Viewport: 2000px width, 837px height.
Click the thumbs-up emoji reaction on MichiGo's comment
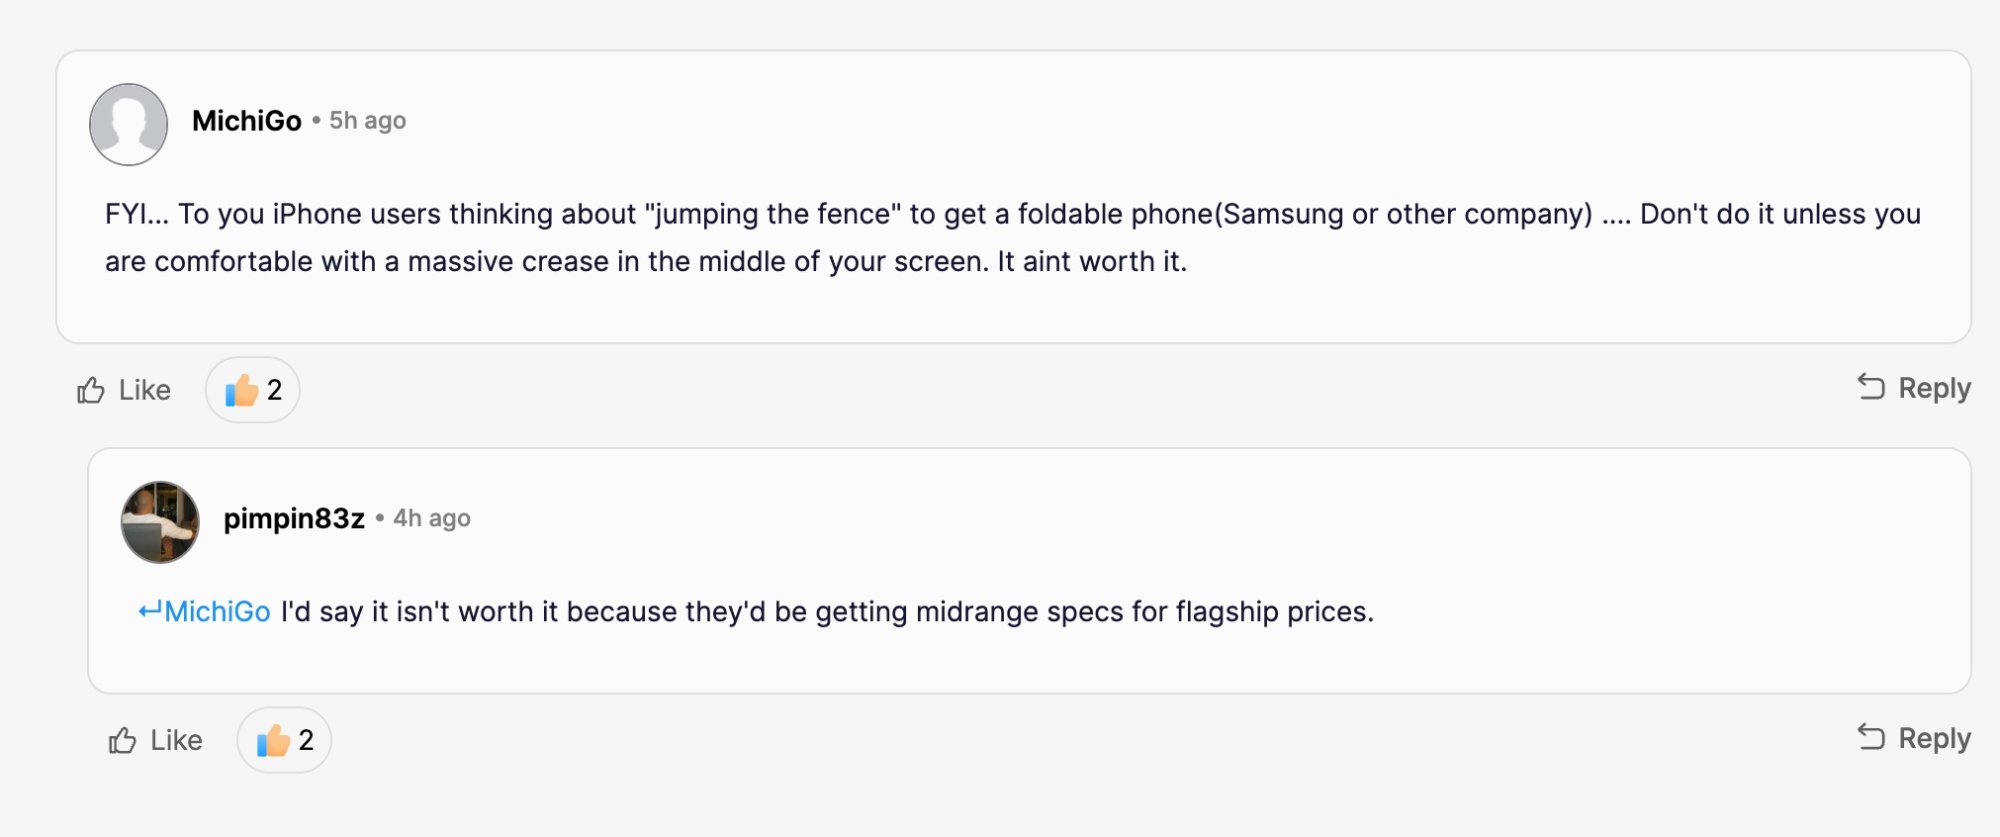[242, 390]
